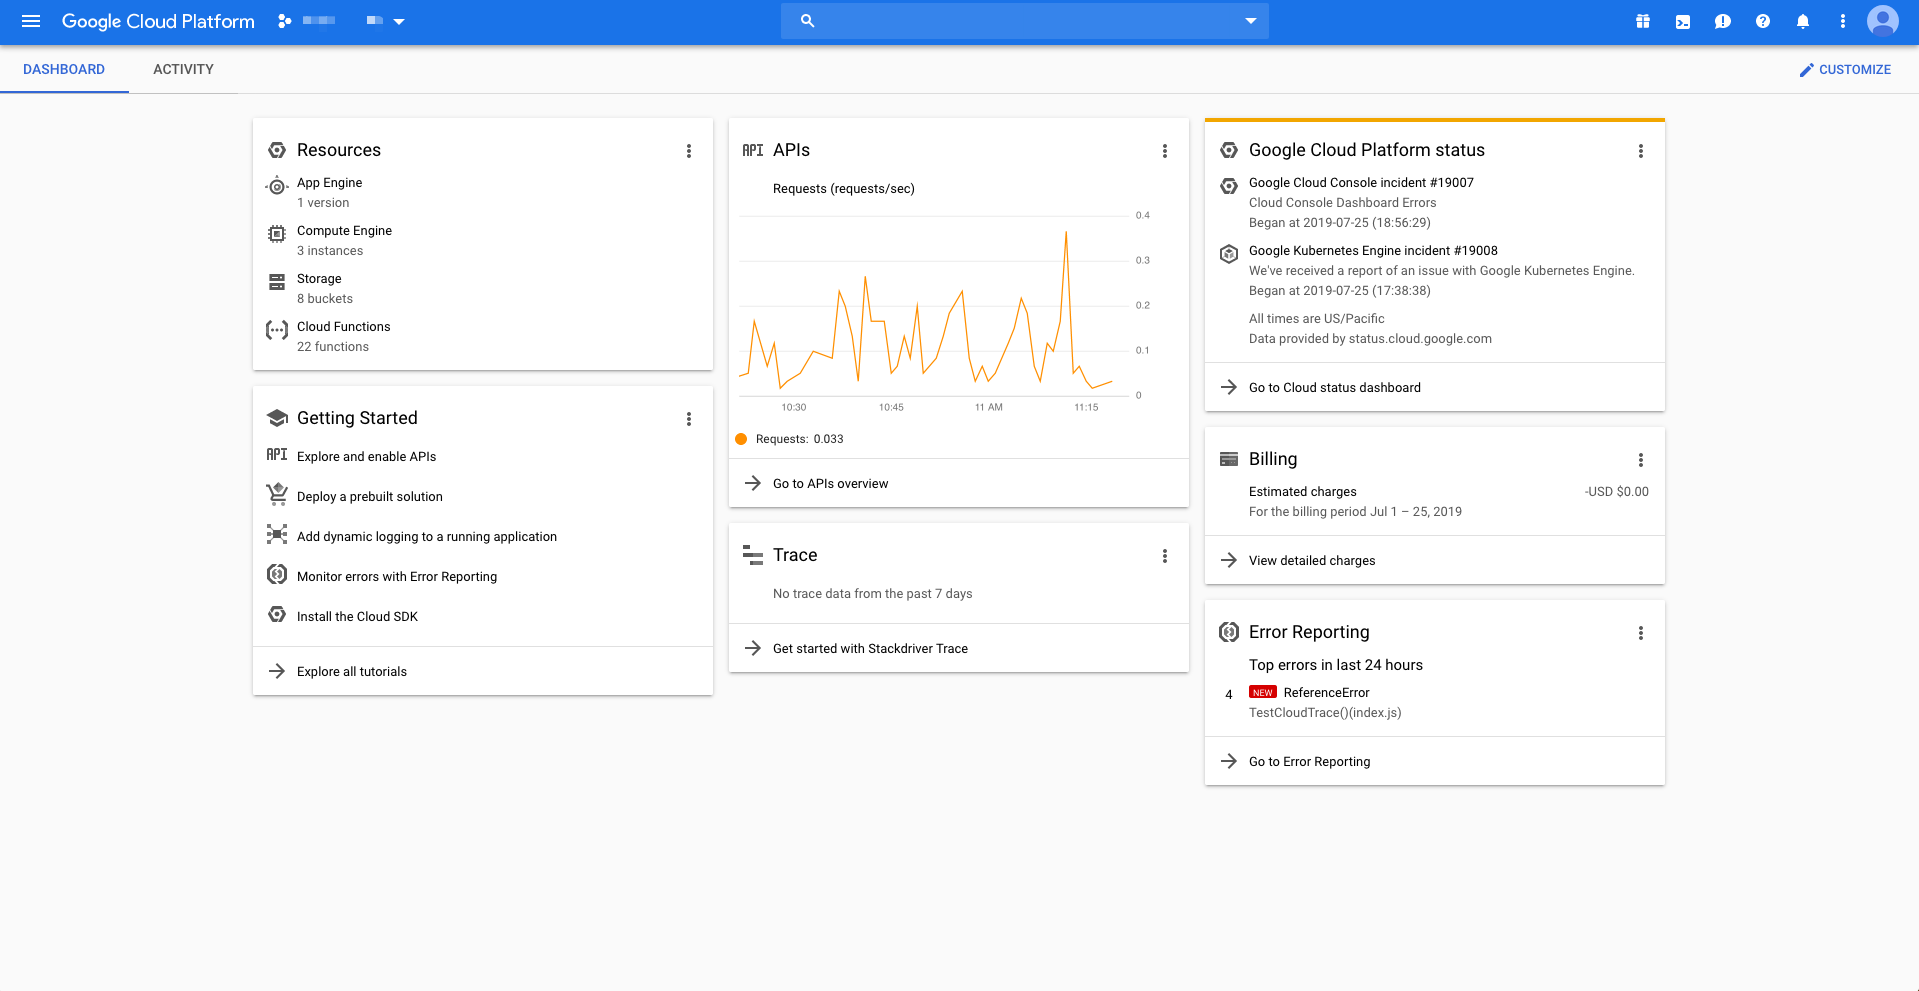Open the Error Reporting card overflow menu
Viewport: 1919px width, 991px height.
(1641, 633)
